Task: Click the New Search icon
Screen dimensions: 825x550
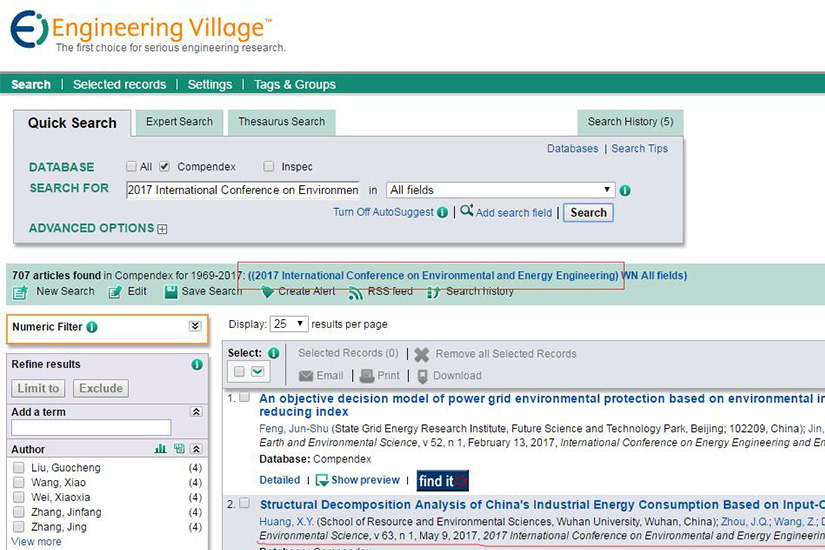Action: point(20,292)
